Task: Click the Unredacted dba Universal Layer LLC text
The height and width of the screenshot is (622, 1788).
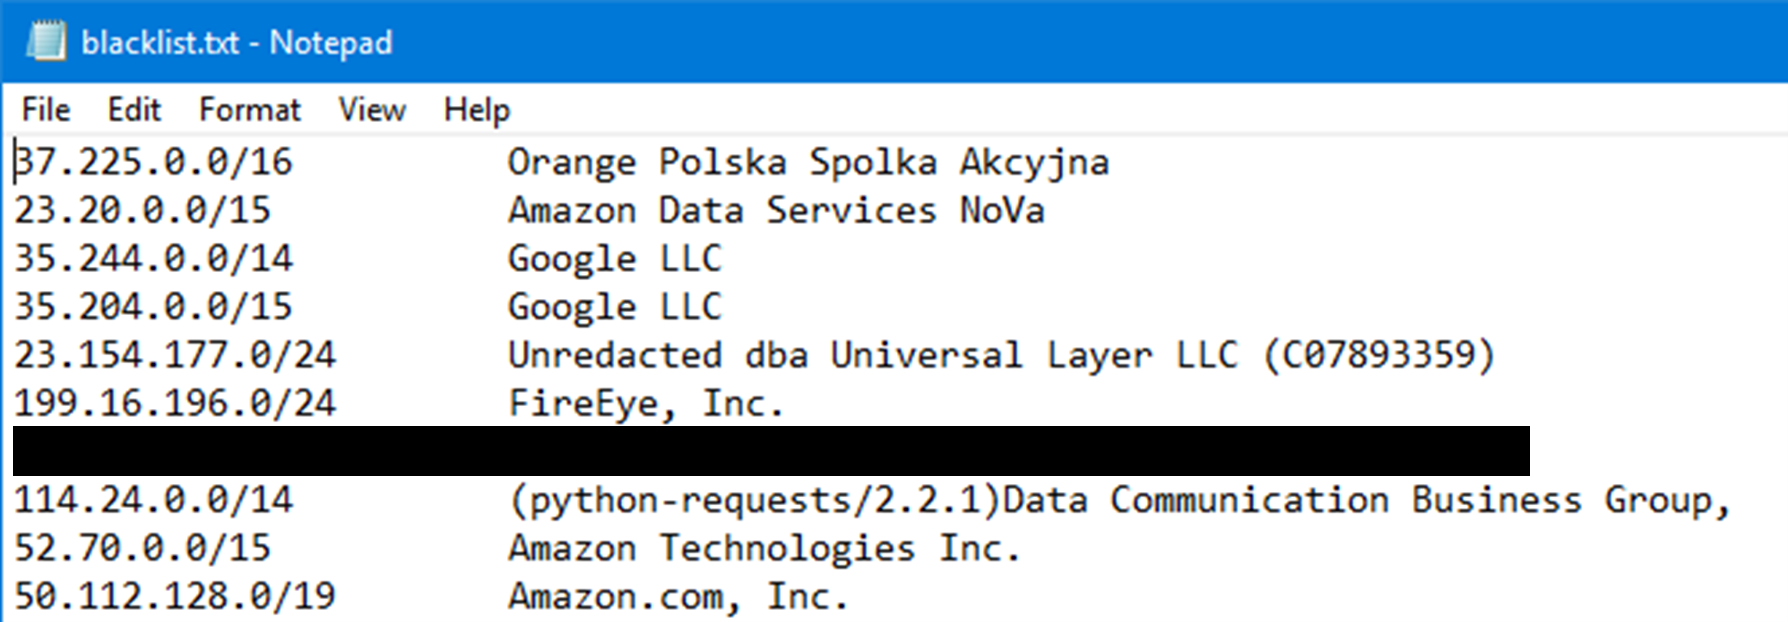Action: click(872, 355)
